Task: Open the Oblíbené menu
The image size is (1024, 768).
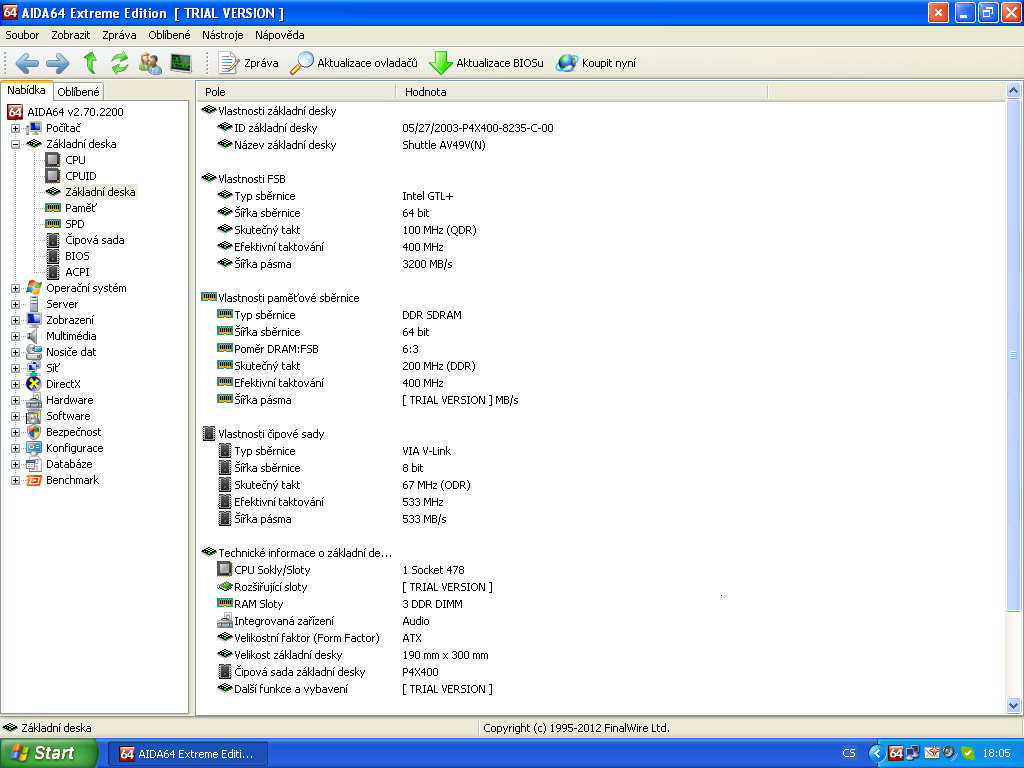Action: (x=169, y=35)
